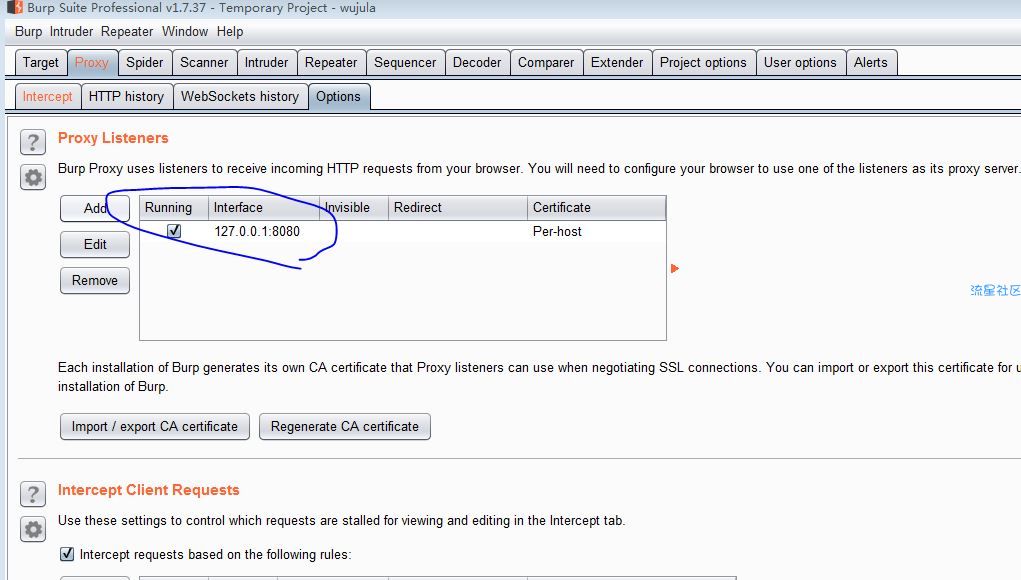Switch to the Decoder tab
This screenshot has height=580, width=1021.
(x=477, y=62)
